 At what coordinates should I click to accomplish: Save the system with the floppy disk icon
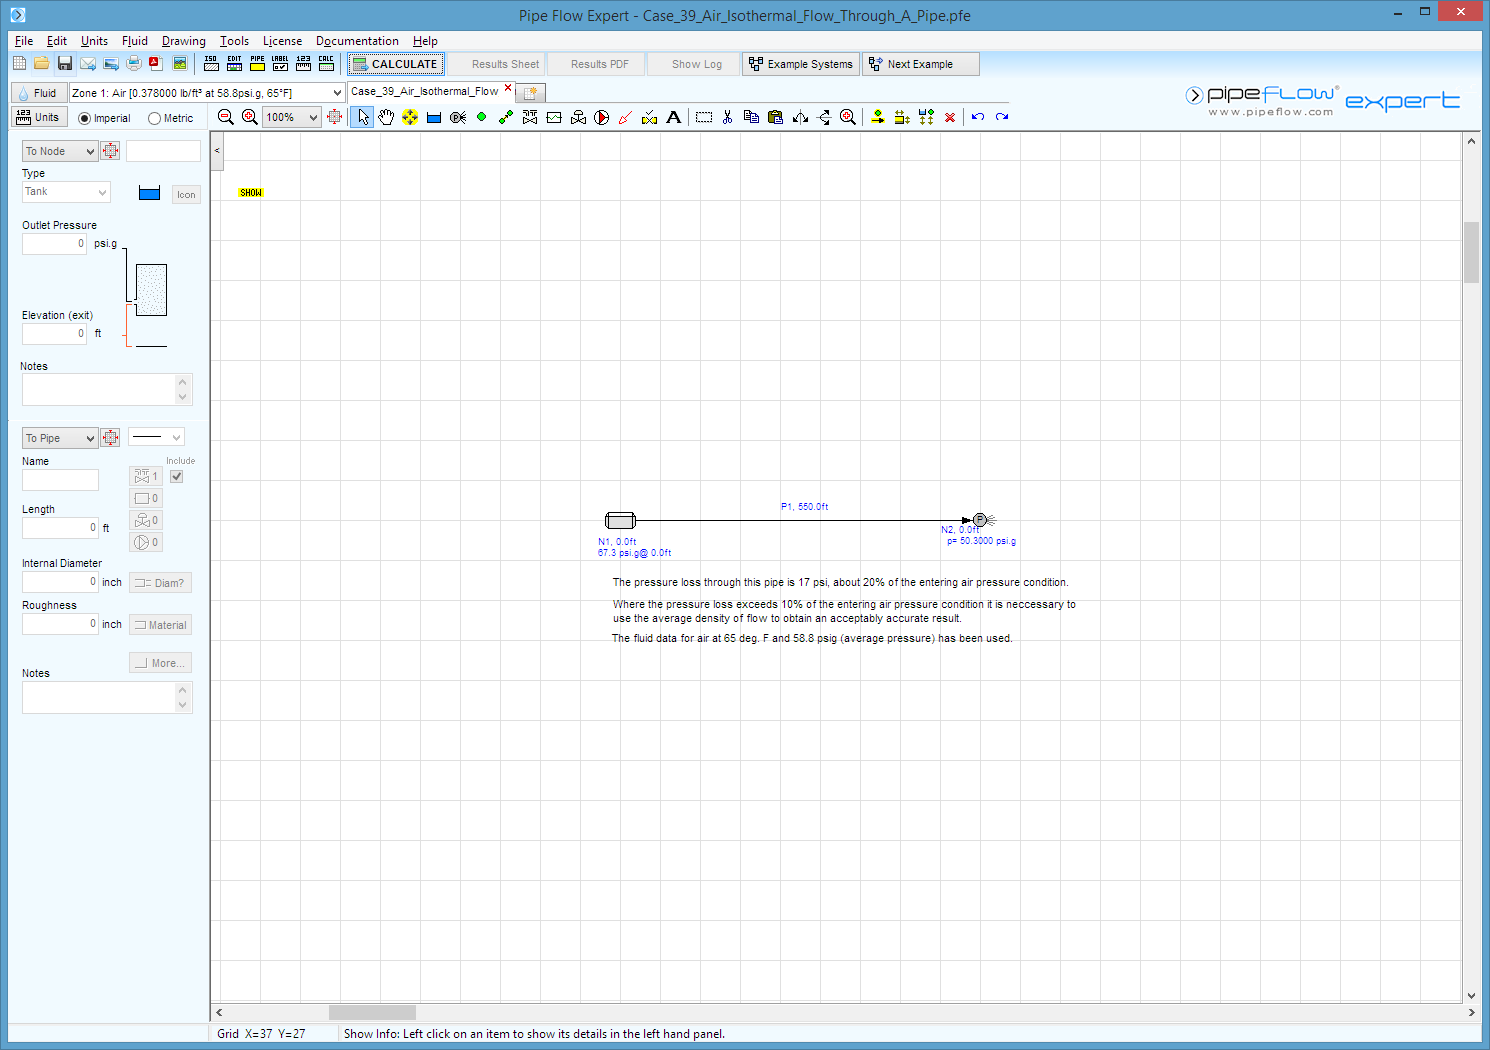click(x=65, y=64)
